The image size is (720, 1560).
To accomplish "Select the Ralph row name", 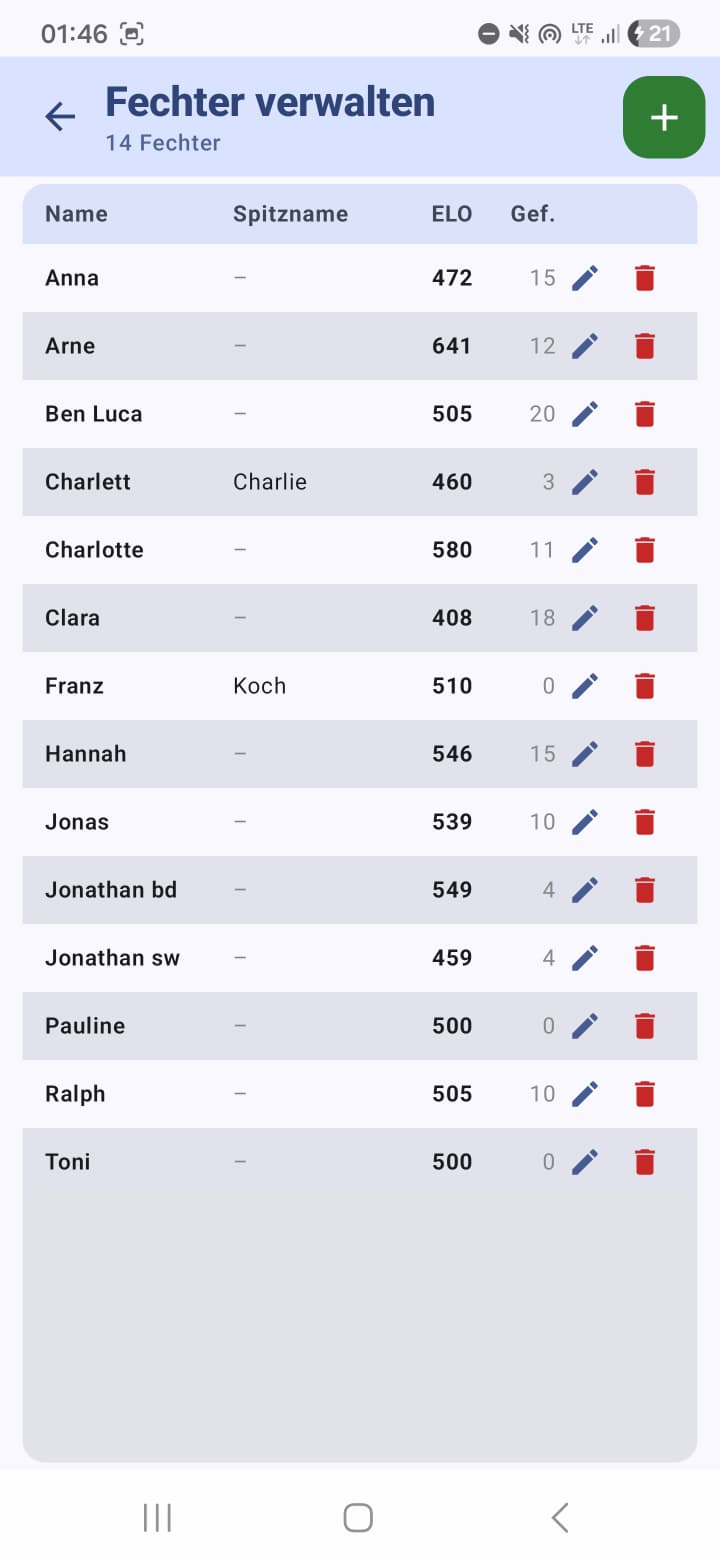I will pyautogui.click(x=75, y=1094).
